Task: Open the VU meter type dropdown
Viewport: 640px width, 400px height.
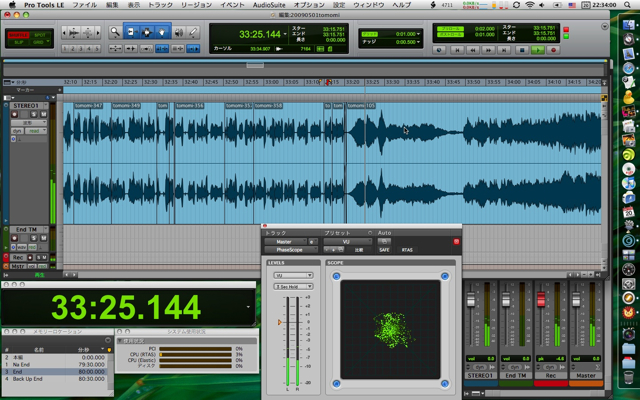Action: (x=293, y=275)
